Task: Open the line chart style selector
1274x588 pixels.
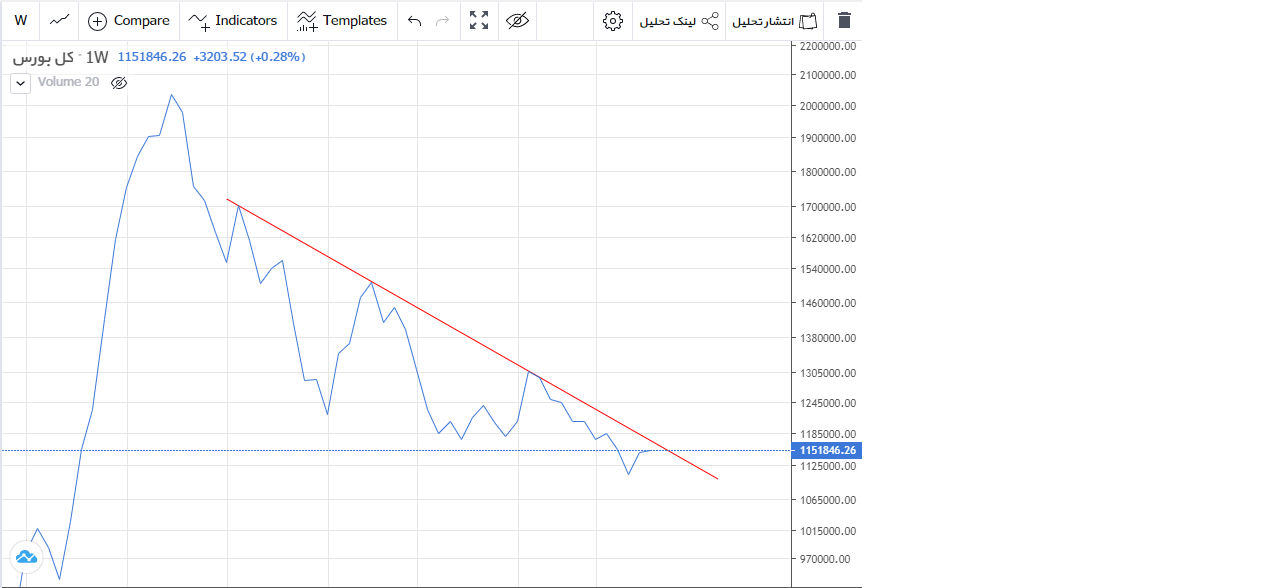Action: (x=60, y=20)
